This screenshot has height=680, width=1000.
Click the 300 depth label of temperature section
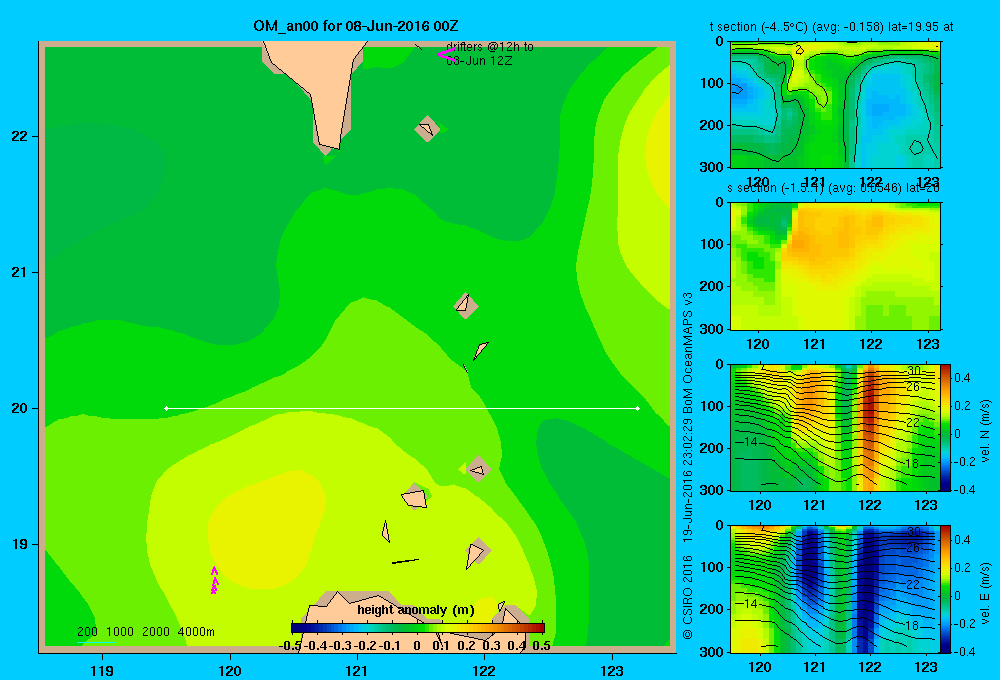click(712, 167)
